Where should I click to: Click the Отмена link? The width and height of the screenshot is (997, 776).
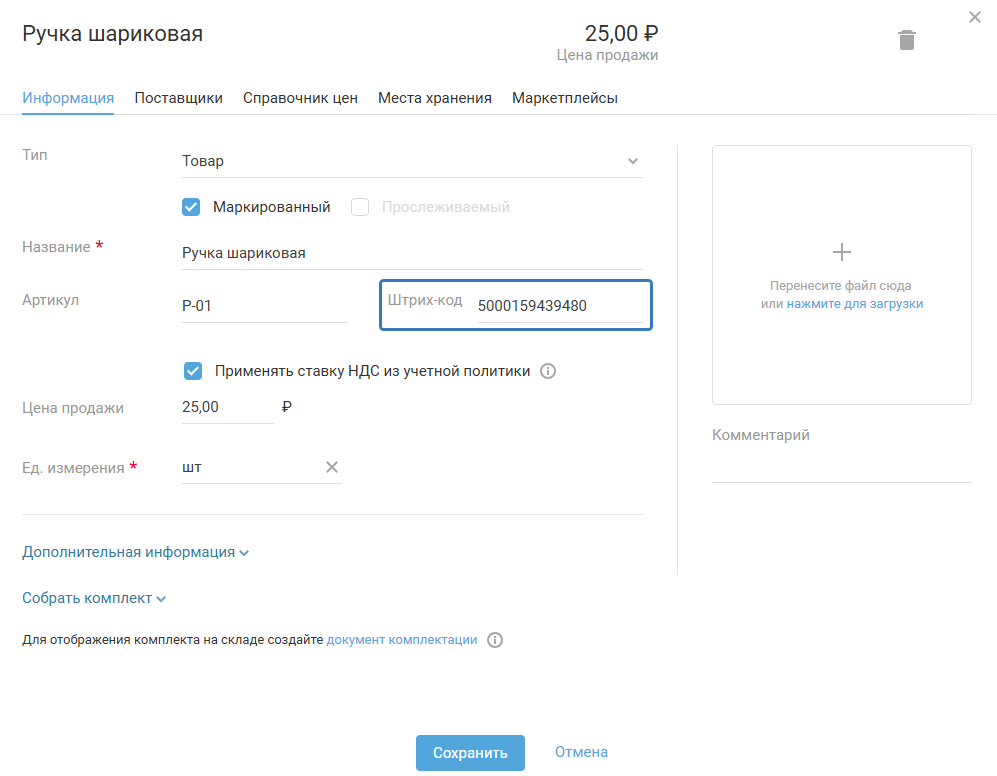point(581,752)
